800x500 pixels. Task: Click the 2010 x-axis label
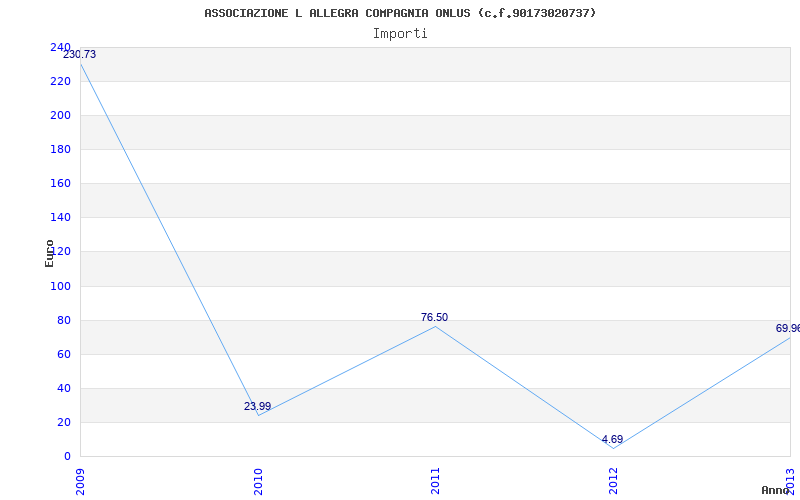[258, 482]
